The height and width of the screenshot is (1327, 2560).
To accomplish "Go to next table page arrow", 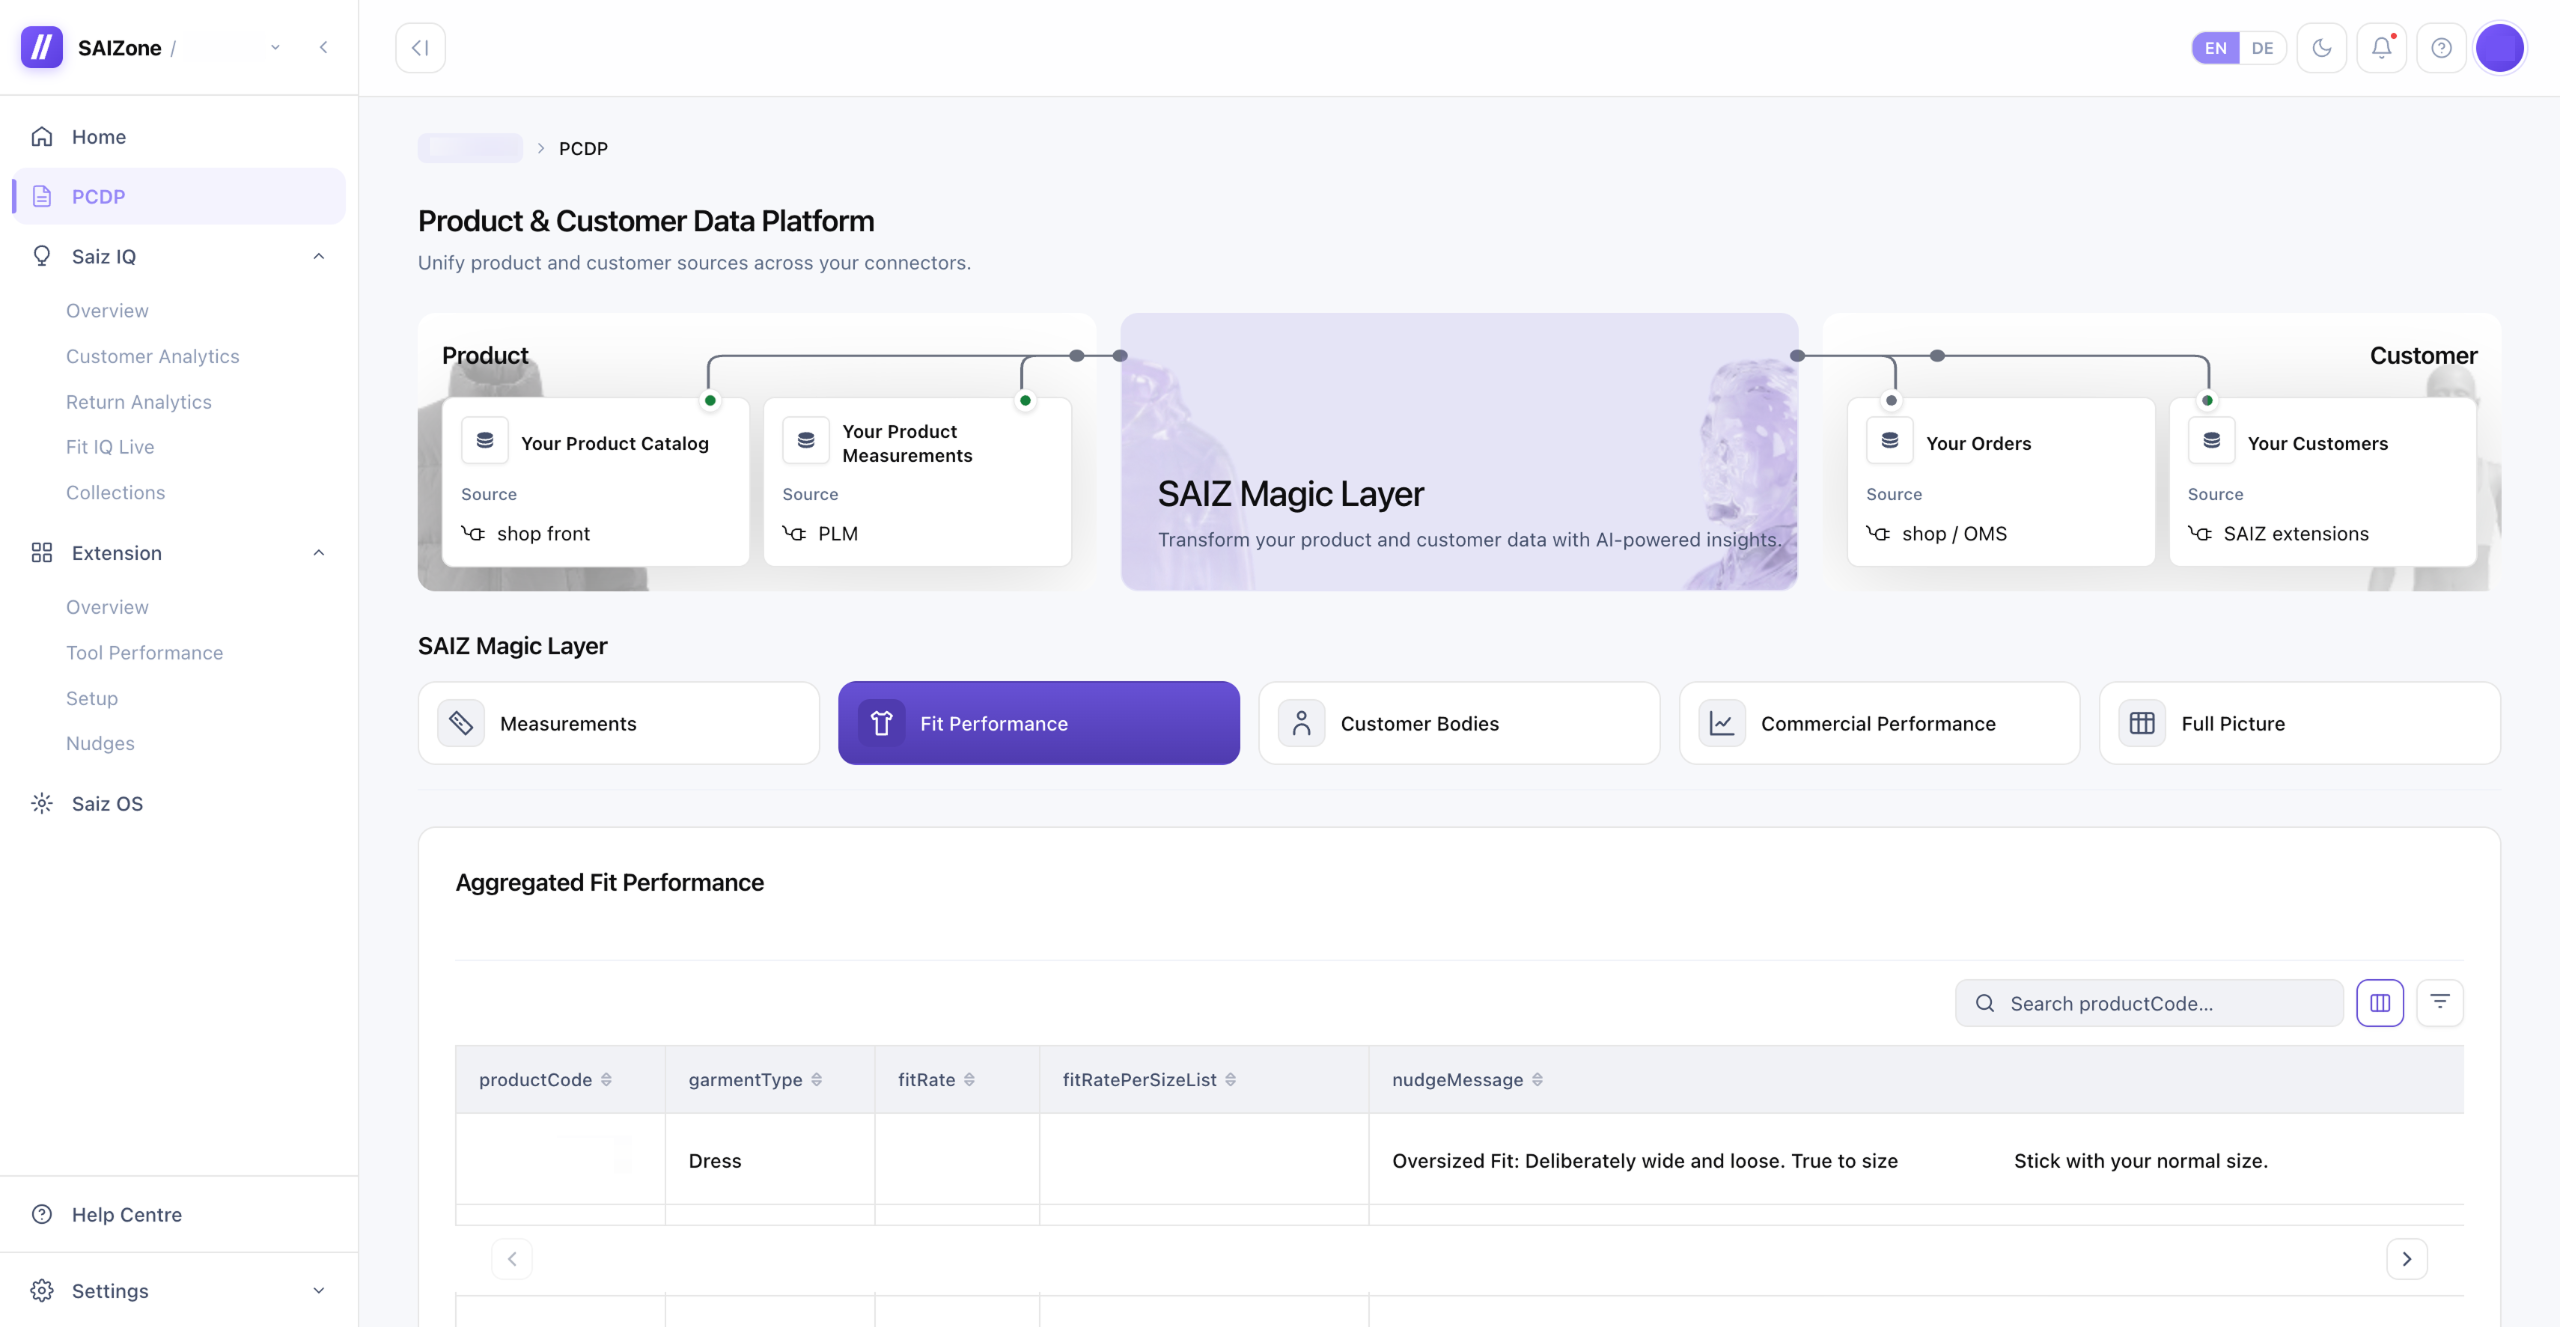I will point(2407,1259).
